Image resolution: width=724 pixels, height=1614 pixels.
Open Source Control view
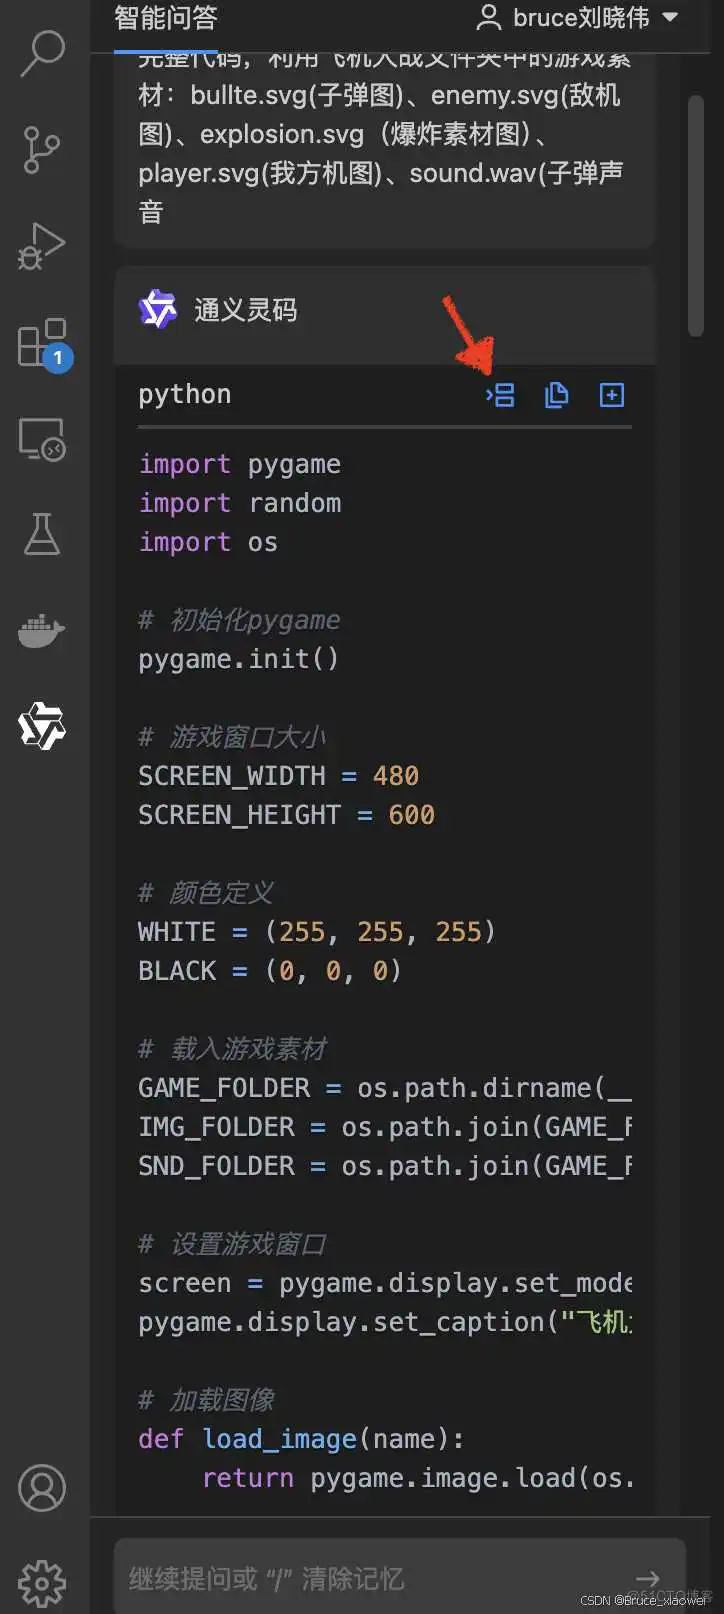point(42,150)
